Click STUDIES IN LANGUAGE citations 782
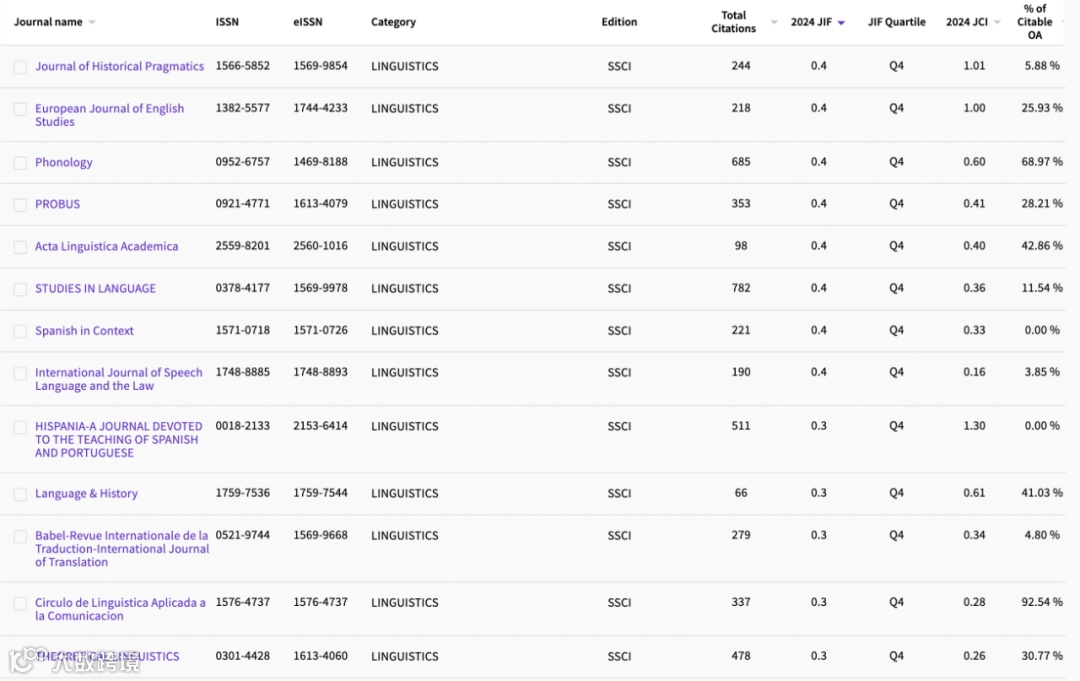The width and height of the screenshot is (1080, 681). pos(741,288)
